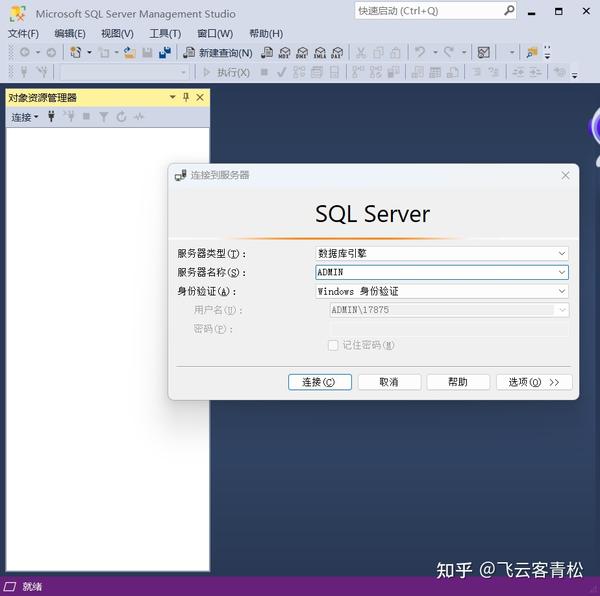This screenshot has width=600, height=596.
Task: Click the Connect plug icon in SQL toolbar
Action: coord(24,72)
